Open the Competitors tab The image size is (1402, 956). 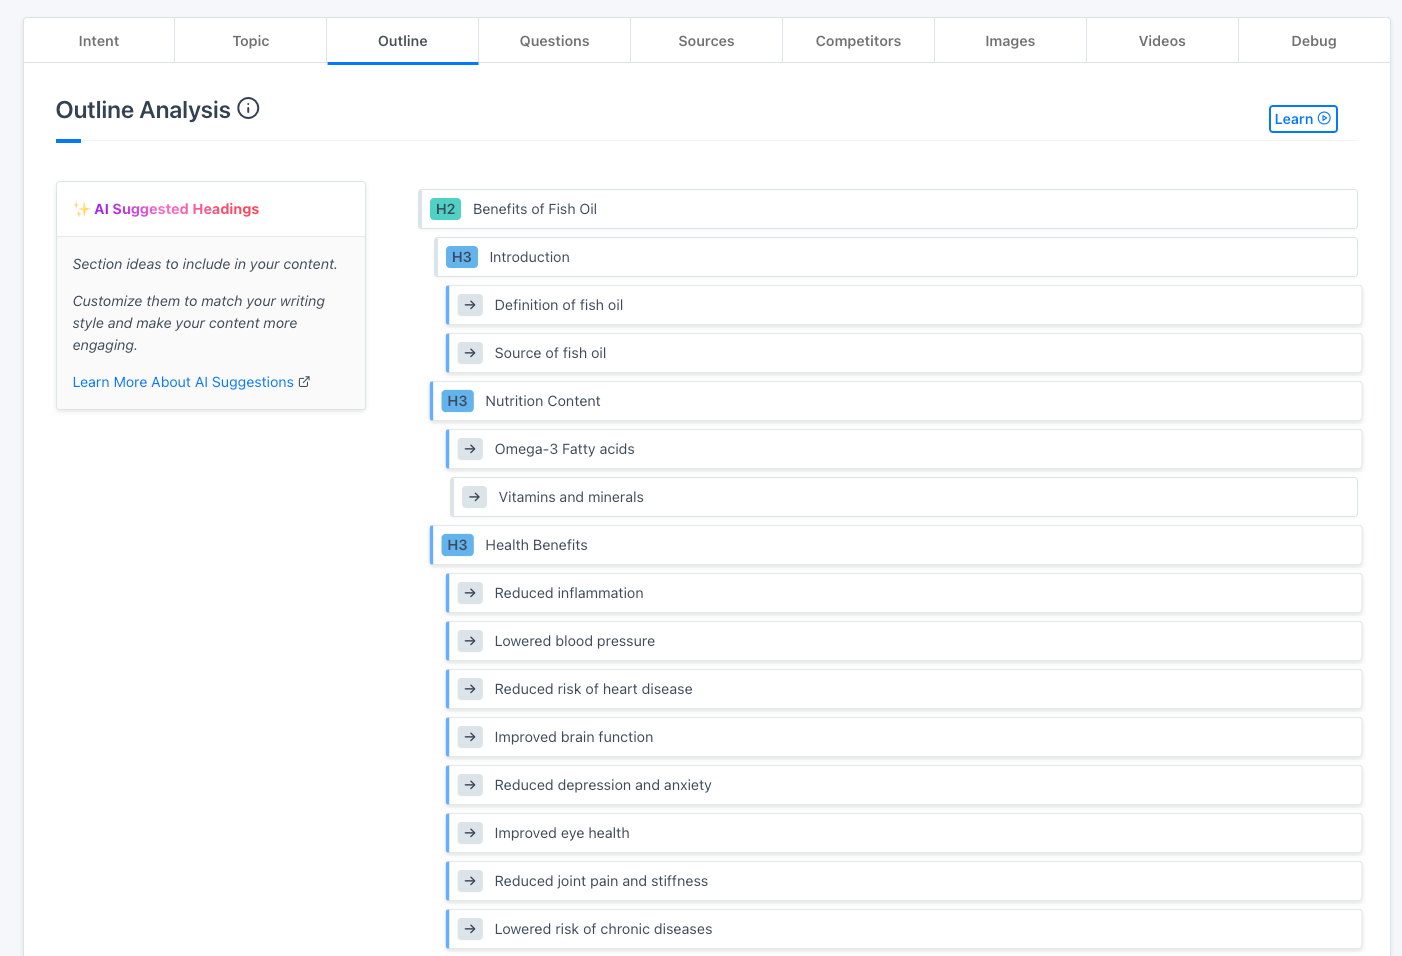pyautogui.click(x=858, y=41)
